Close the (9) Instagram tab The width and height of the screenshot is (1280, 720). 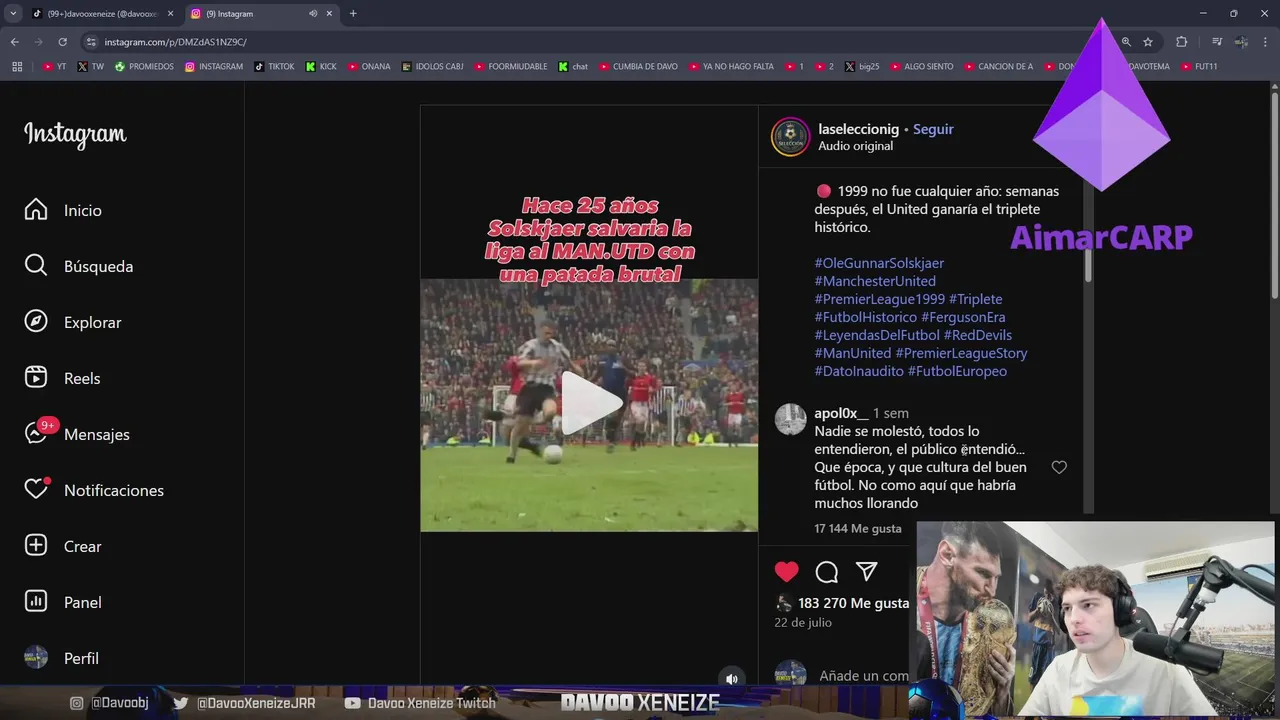pyautogui.click(x=329, y=14)
